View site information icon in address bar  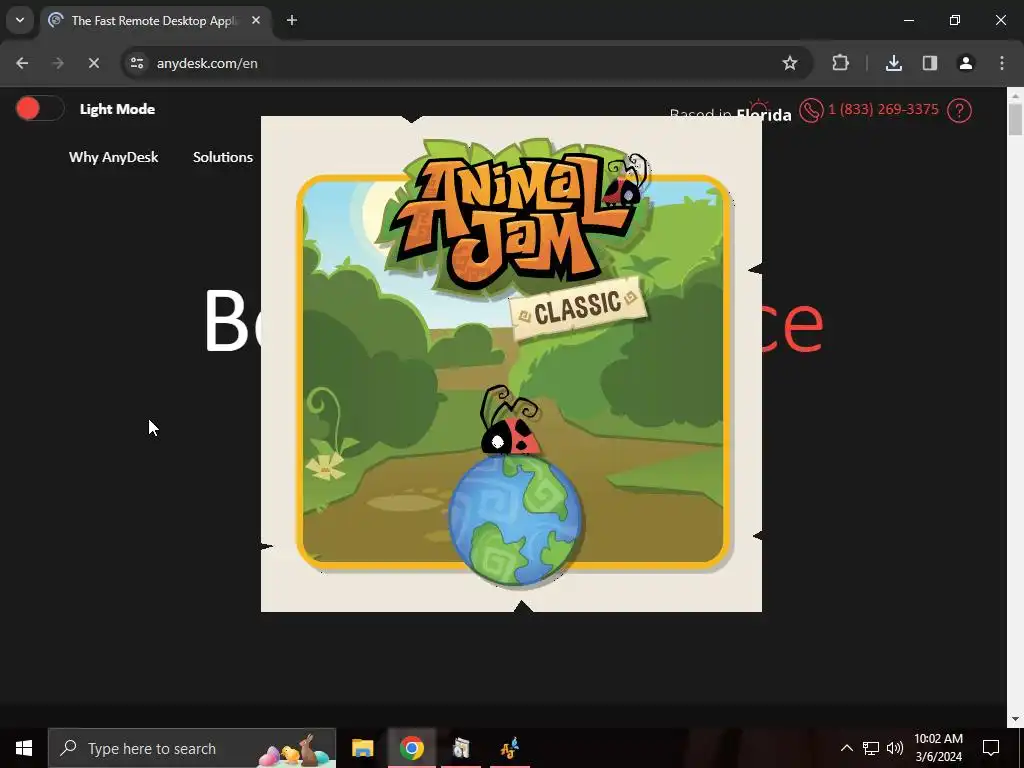tap(137, 63)
